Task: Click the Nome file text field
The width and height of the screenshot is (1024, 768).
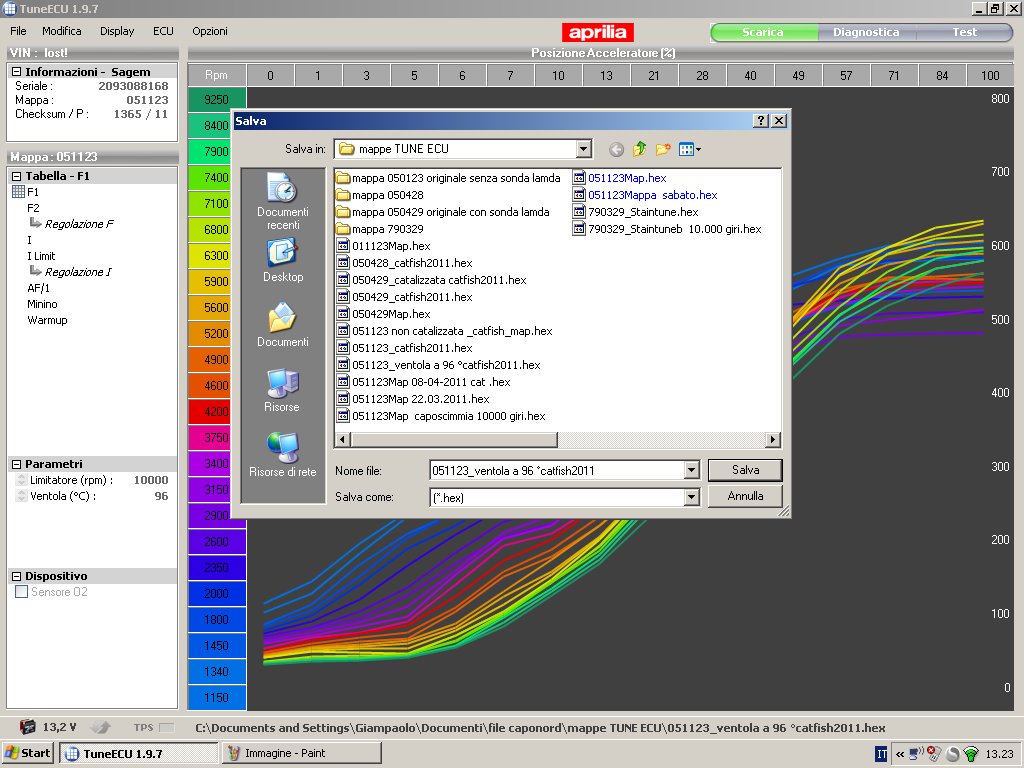Action: pyautogui.click(x=557, y=470)
